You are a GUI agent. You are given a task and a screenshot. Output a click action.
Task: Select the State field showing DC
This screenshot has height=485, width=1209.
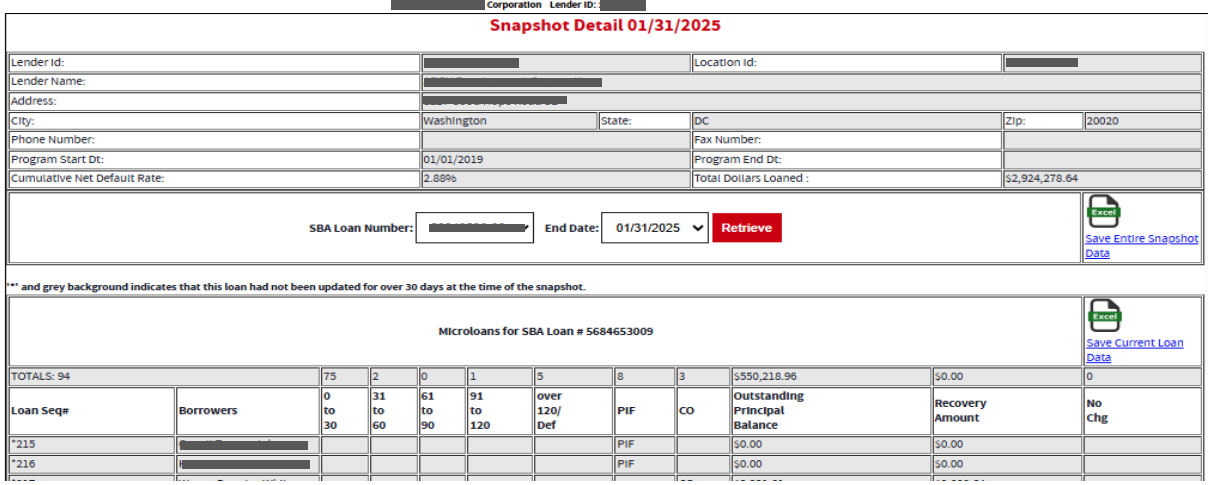point(845,121)
